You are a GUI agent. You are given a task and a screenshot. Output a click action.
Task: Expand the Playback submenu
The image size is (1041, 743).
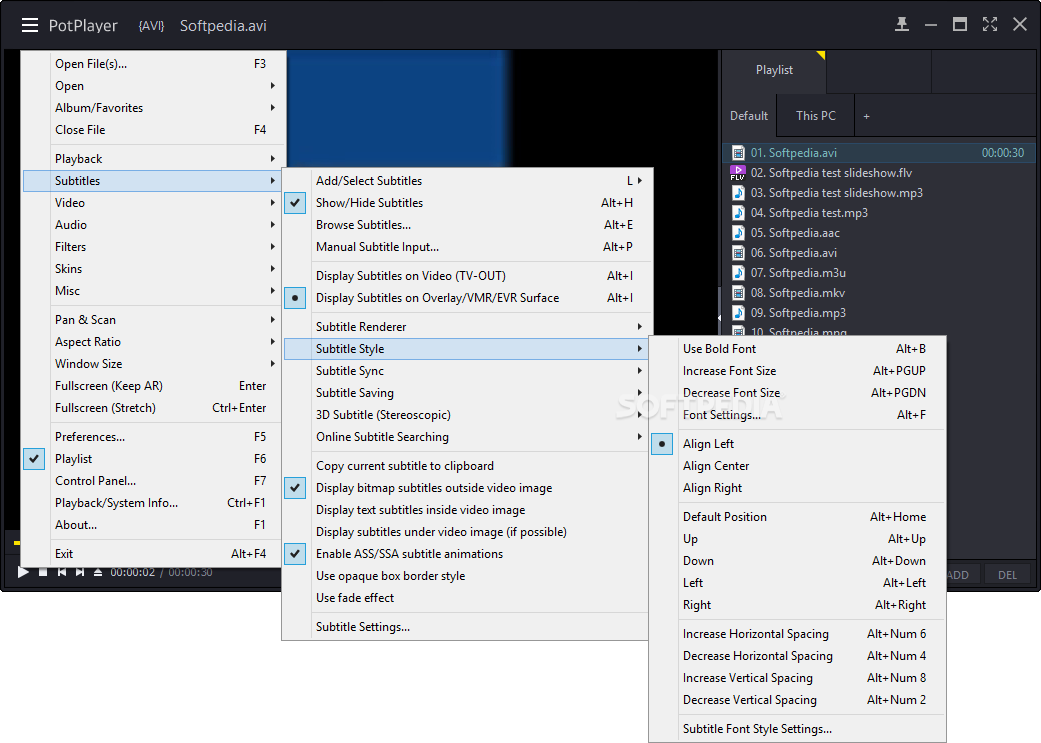coord(154,159)
